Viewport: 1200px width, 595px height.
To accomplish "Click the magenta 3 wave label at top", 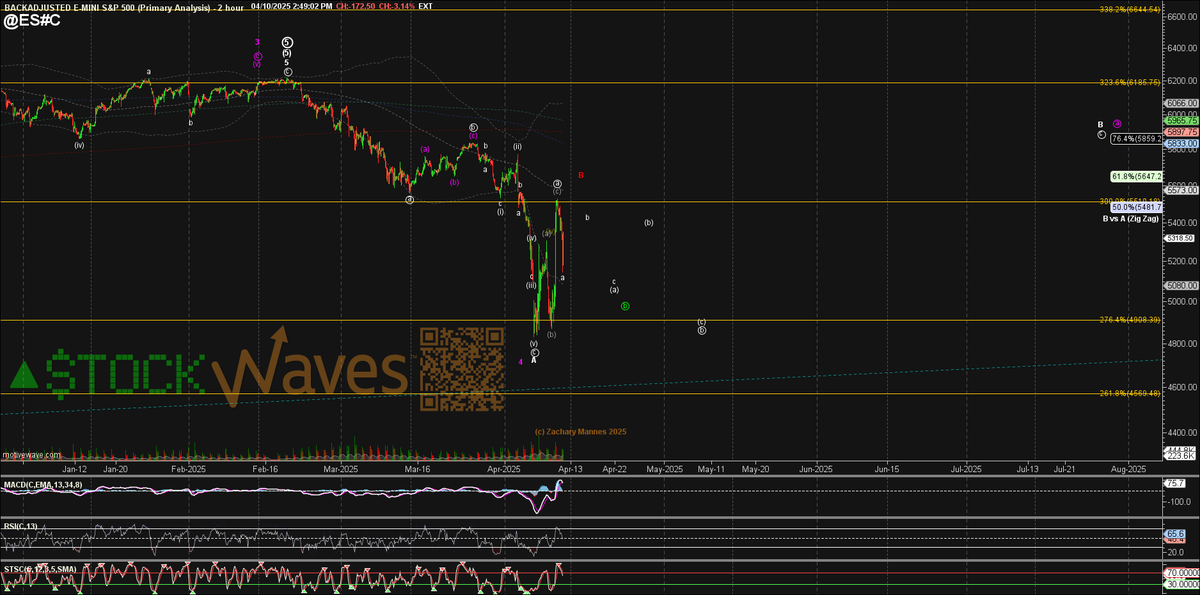I will (257, 42).
